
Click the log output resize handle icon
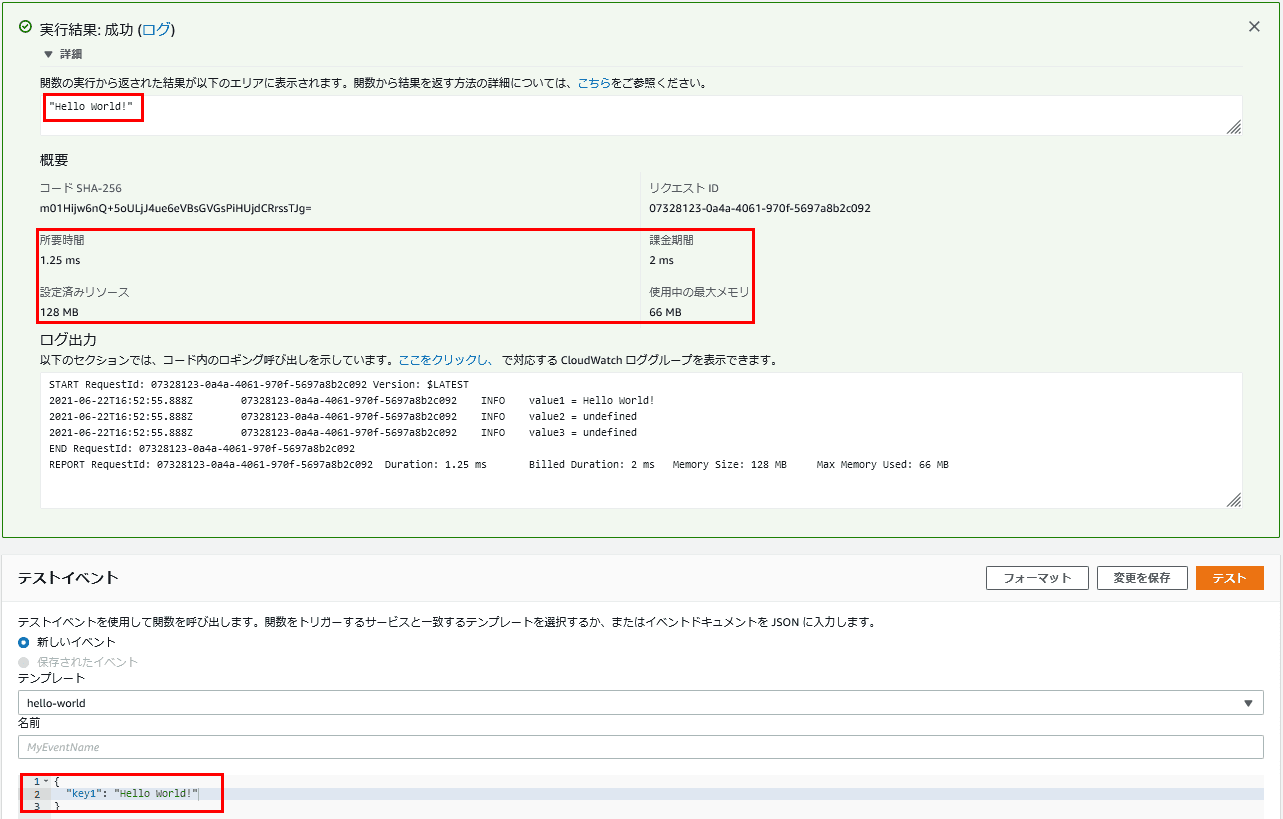tap(1234, 500)
